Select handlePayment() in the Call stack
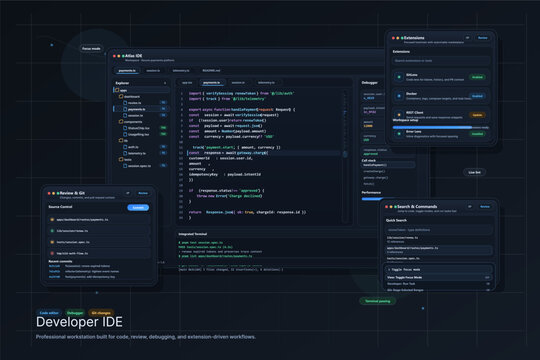540x360 pixels. 388,165
